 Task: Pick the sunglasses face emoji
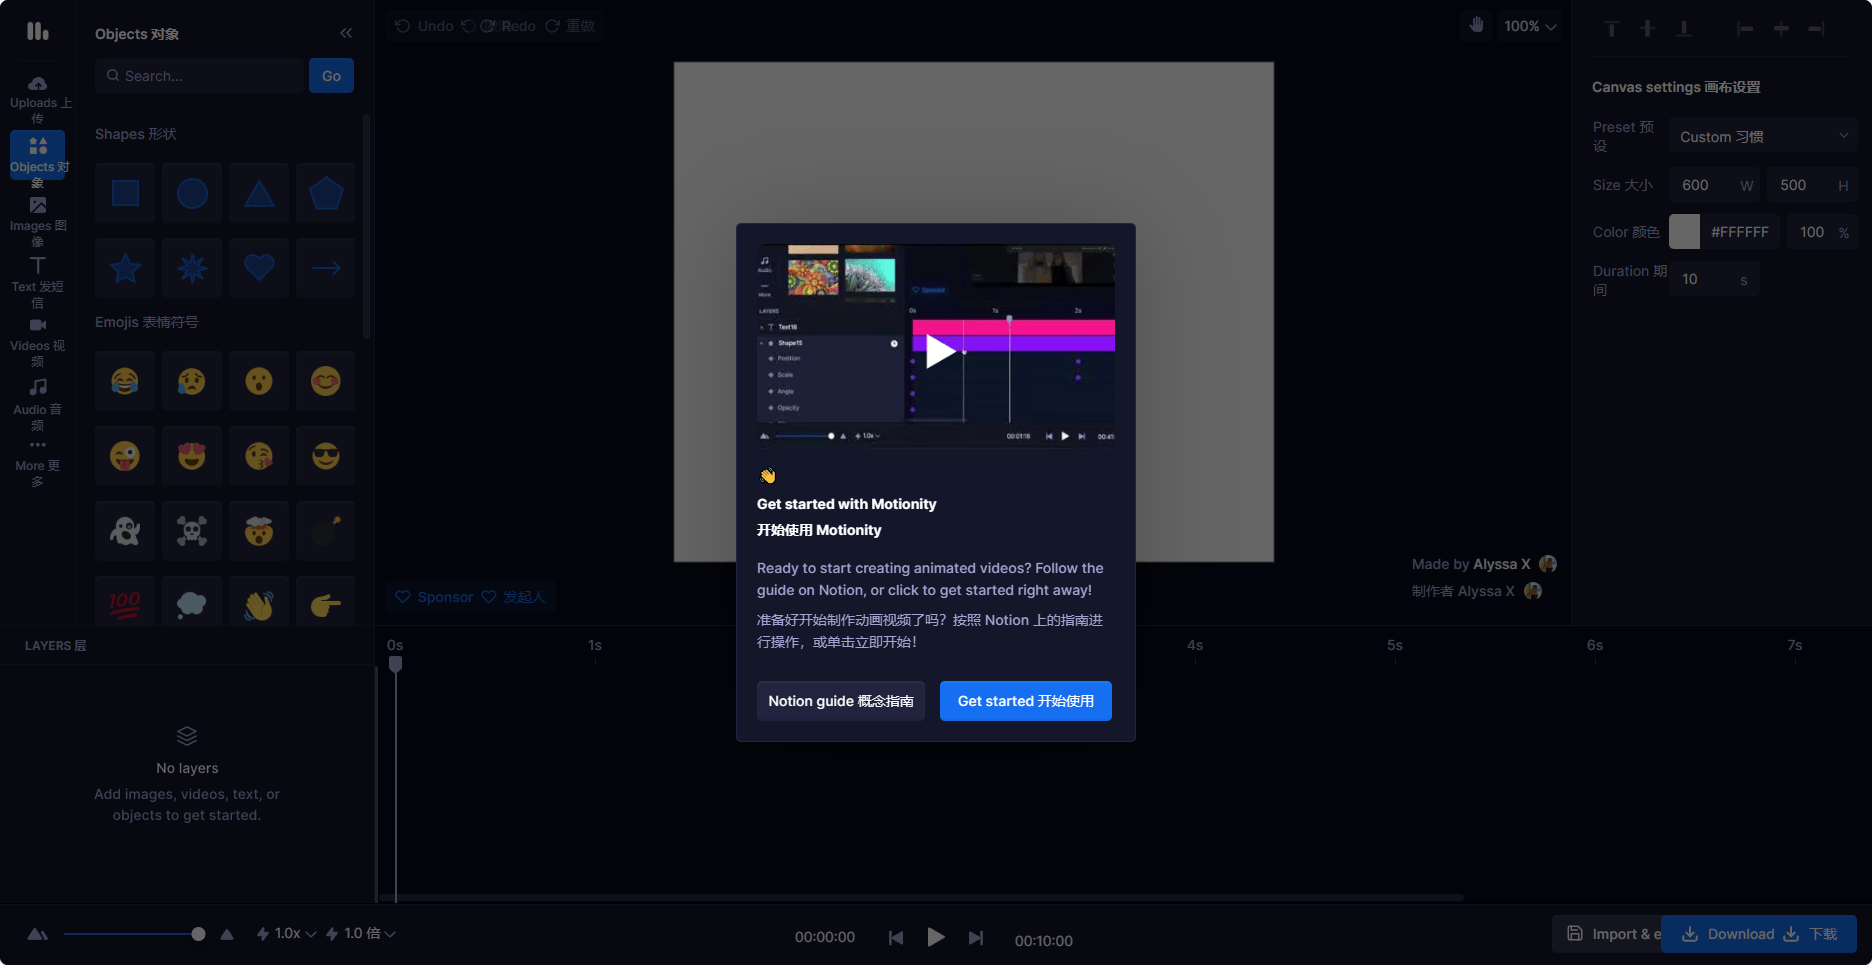pyautogui.click(x=326, y=456)
